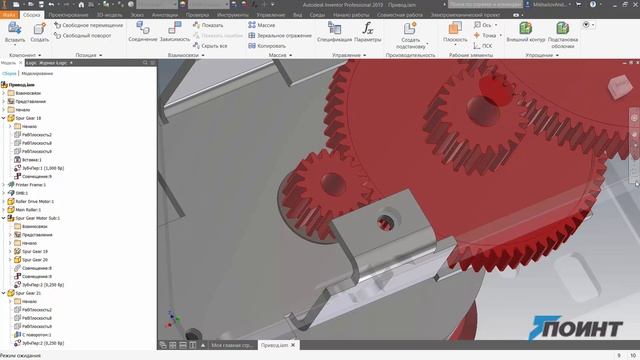Click the Создать (Create) component icon
Viewport: 640px width, 360px height.
click(40, 29)
